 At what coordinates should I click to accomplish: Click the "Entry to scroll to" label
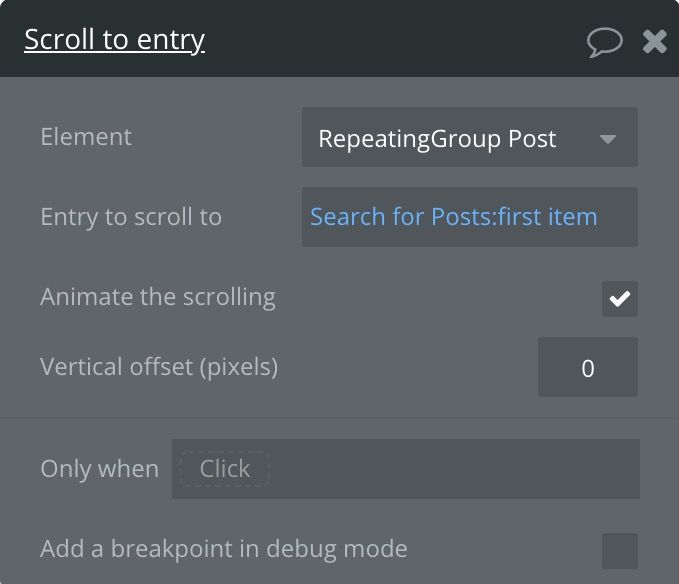tap(131, 217)
